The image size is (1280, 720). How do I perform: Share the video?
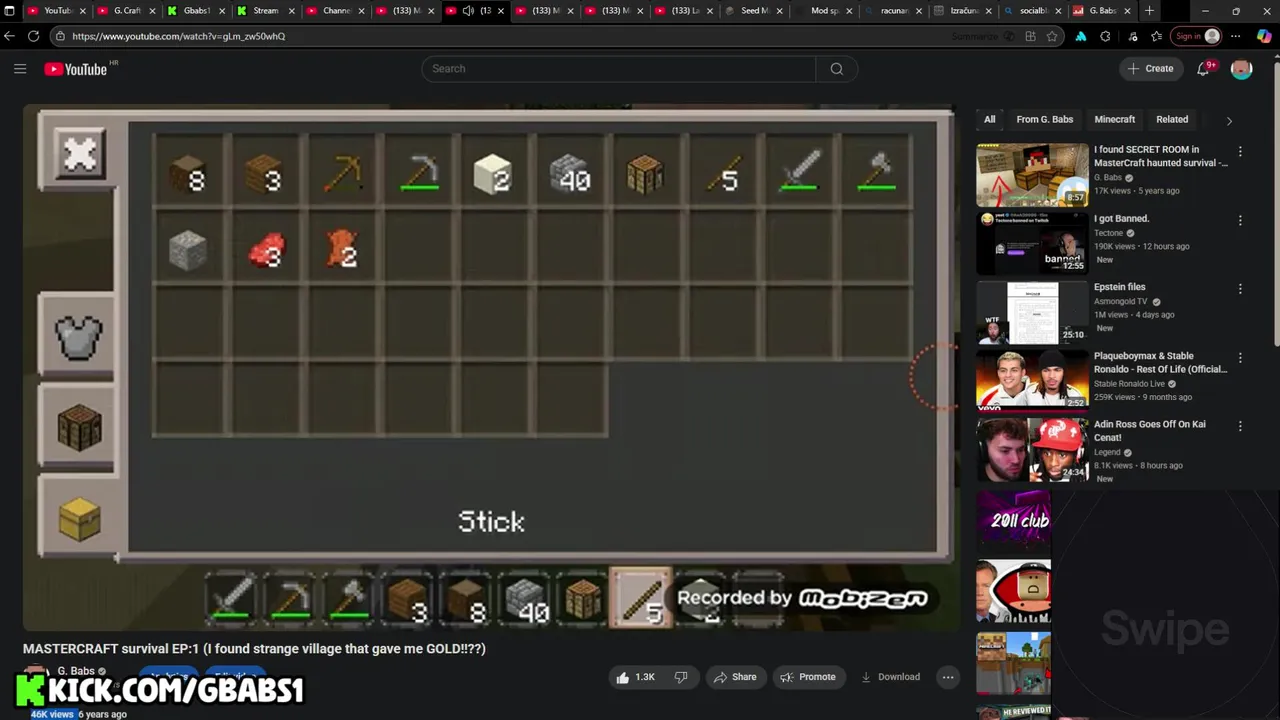pos(735,677)
